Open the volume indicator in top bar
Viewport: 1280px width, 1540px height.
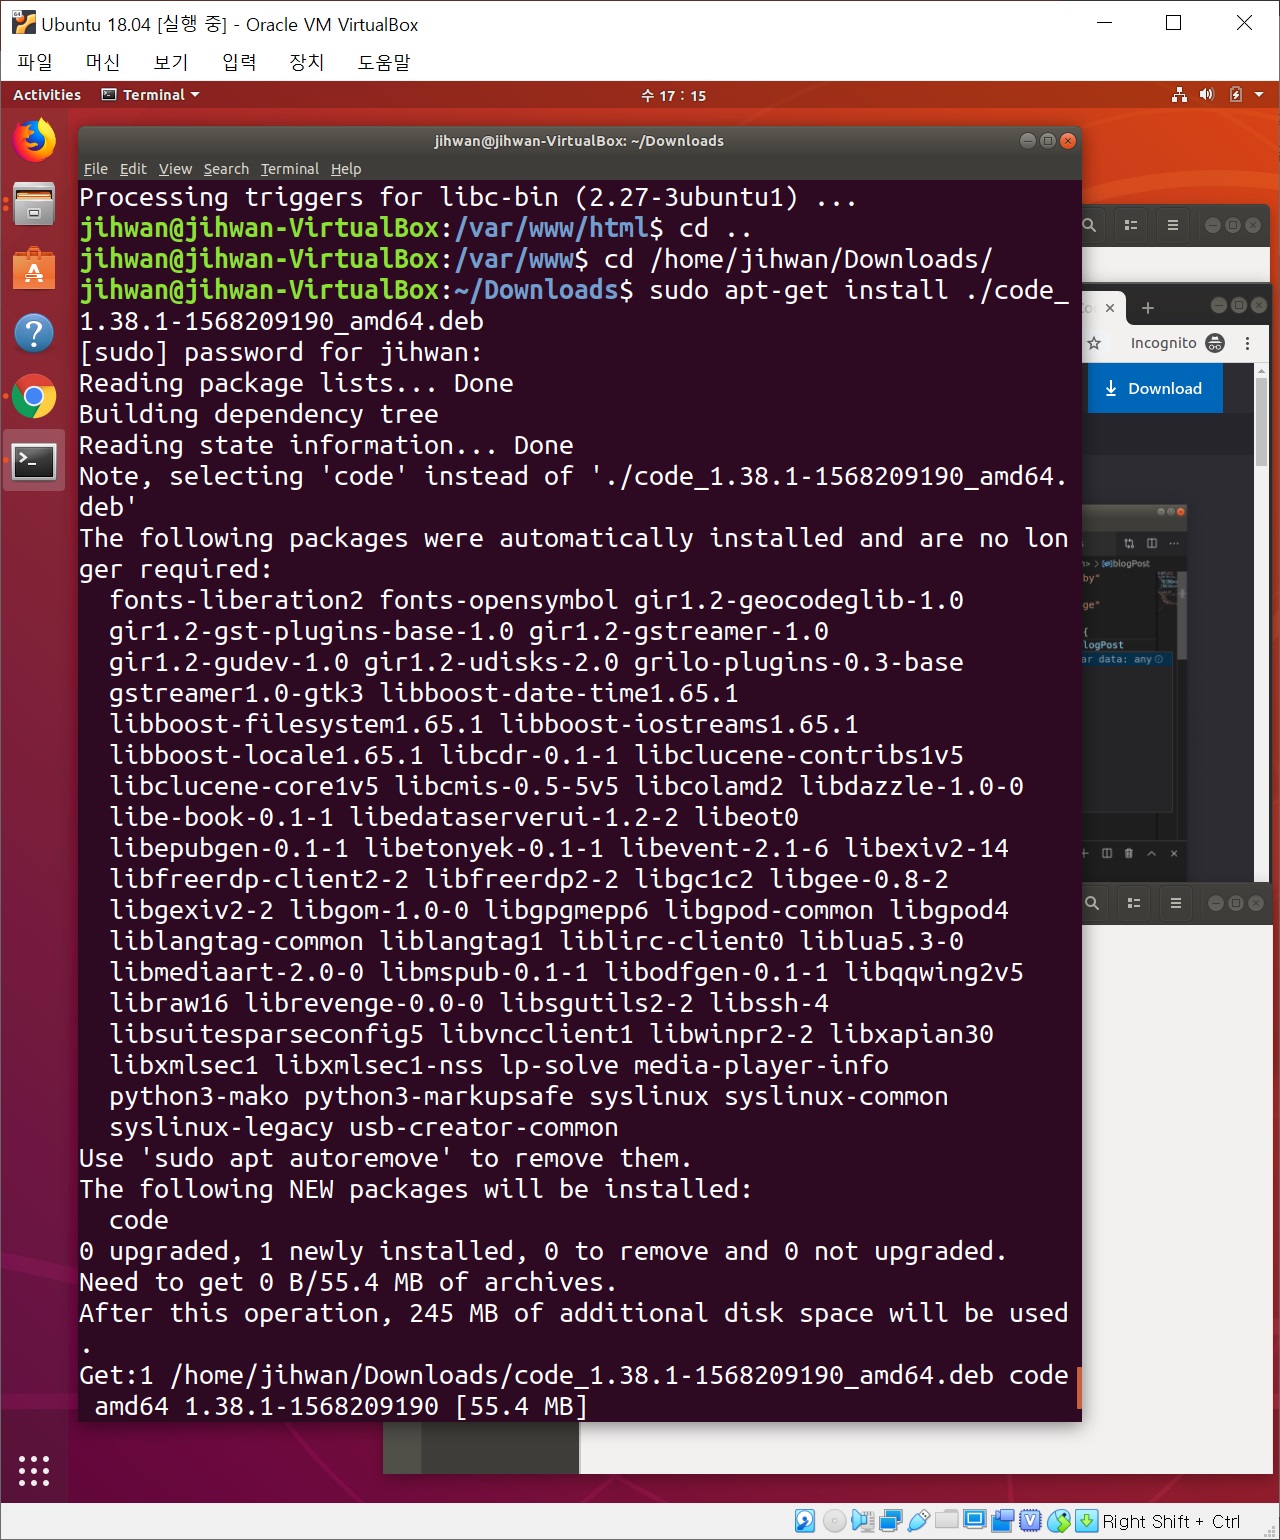(x=1207, y=95)
